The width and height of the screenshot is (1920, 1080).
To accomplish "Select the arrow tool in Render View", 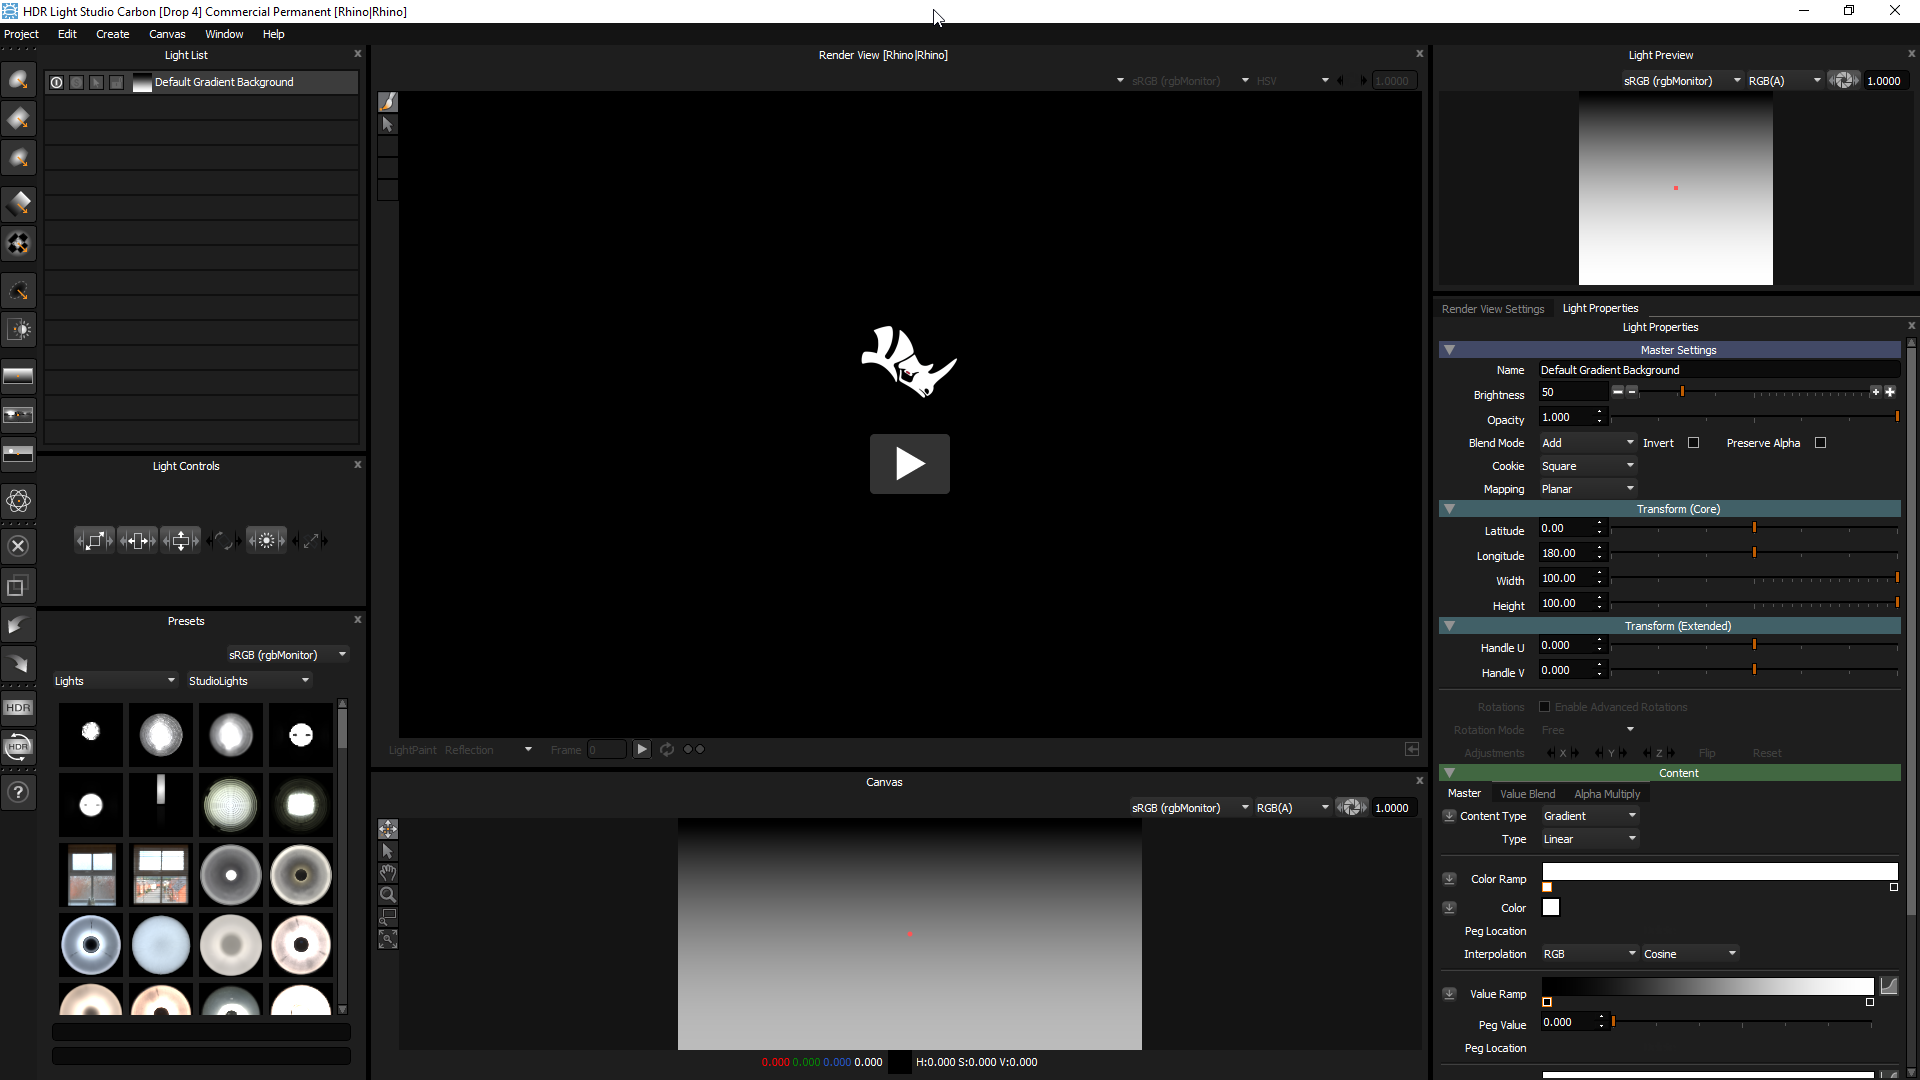I will [x=388, y=124].
